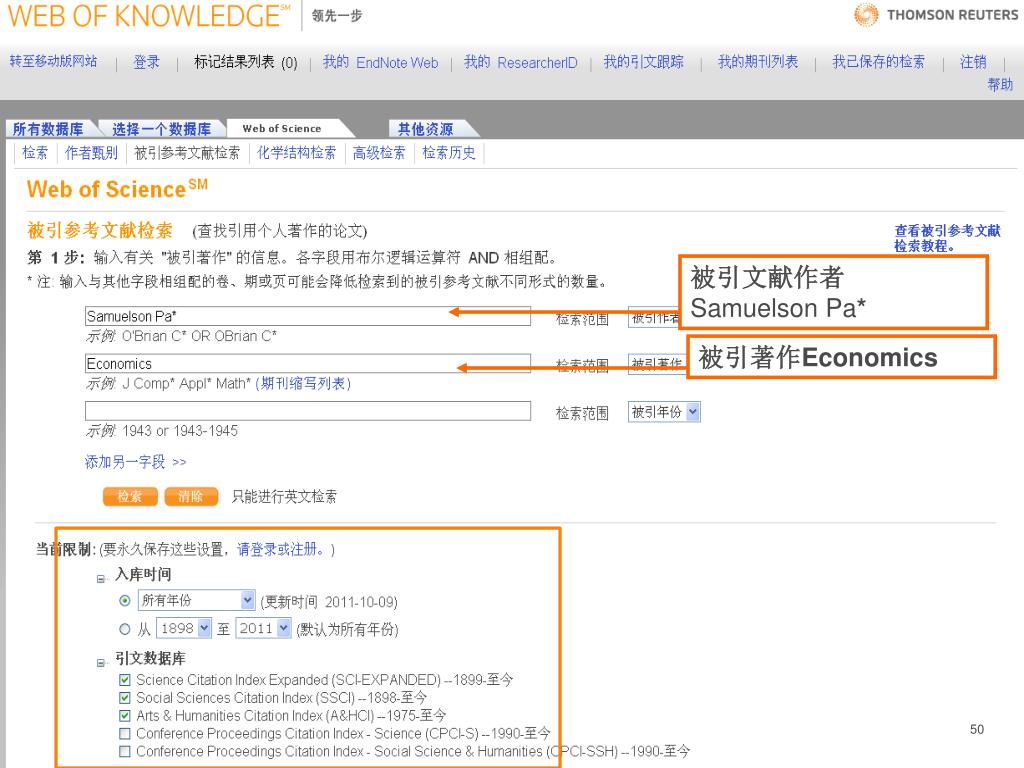Open the 2011 end year dropdown
Screen dimensions: 1024x768
[x=263, y=628]
